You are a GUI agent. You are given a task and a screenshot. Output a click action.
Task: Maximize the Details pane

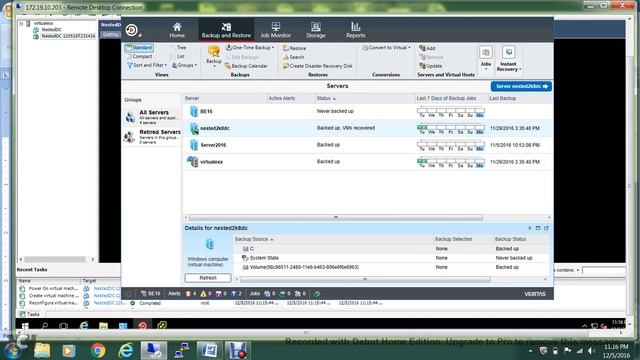538,228
